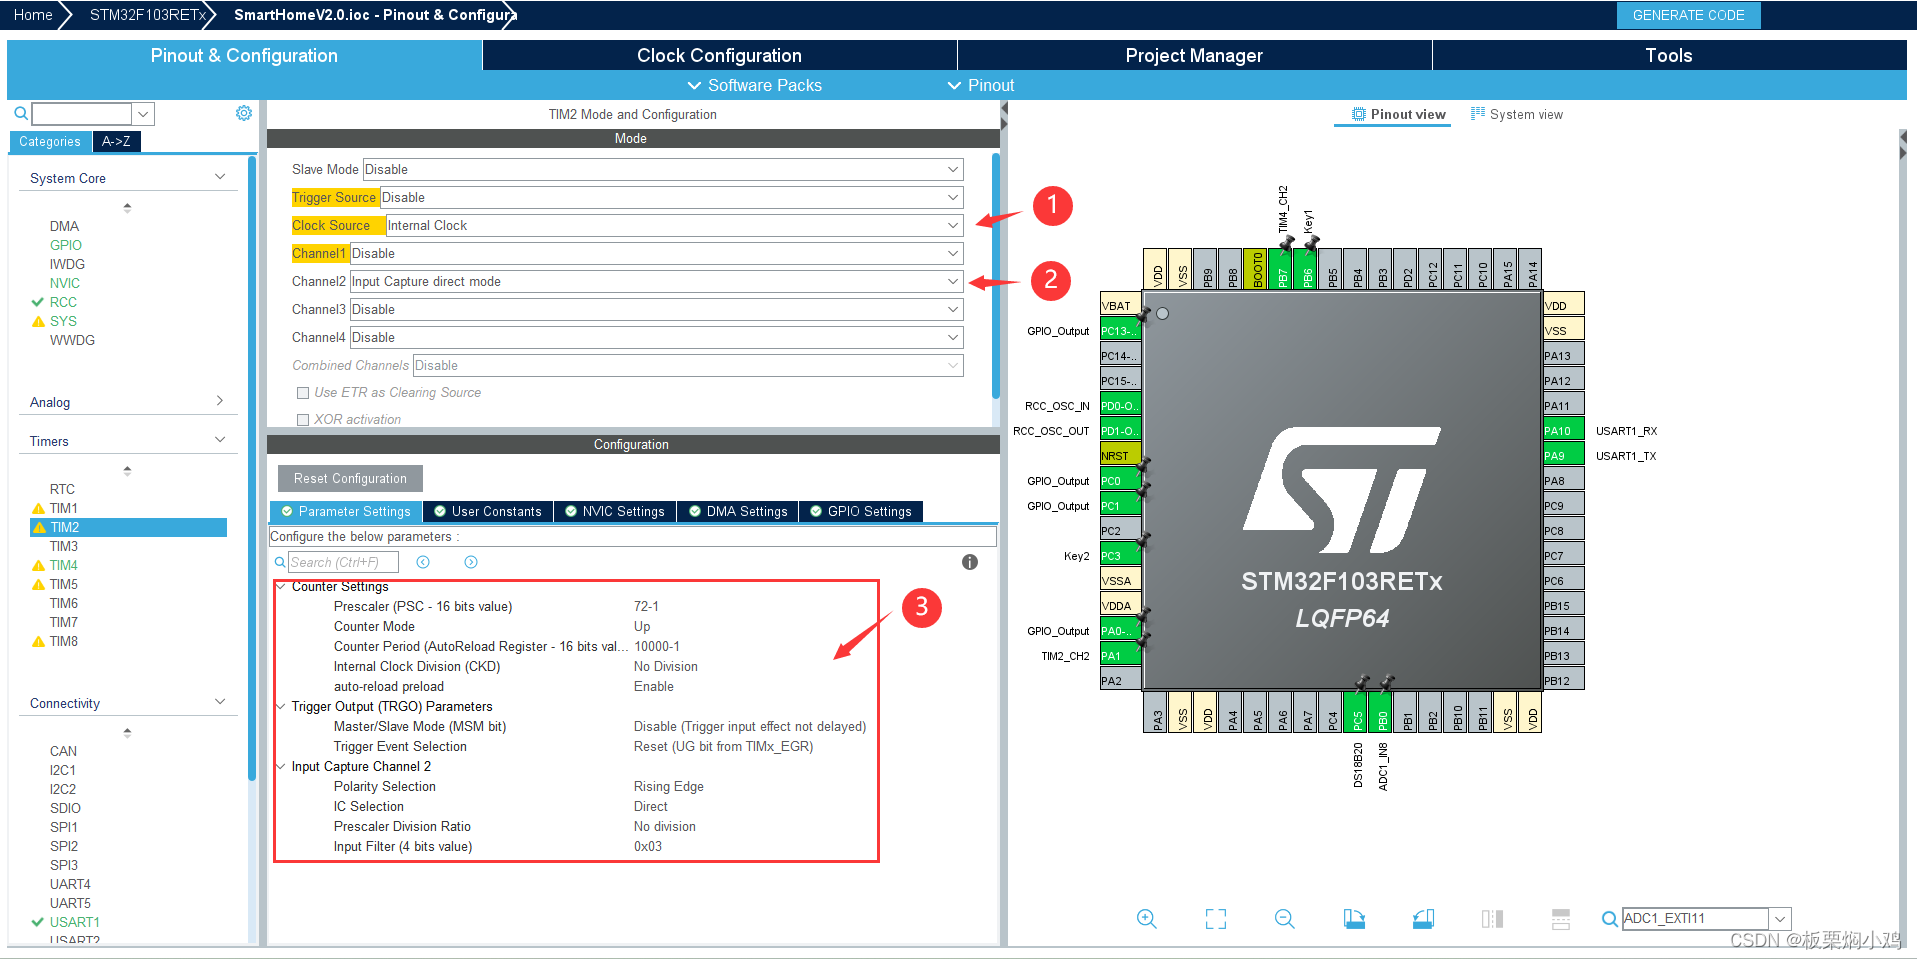Click the pin search magnifier icon
The image size is (1917, 959).
[x=1609, y=919]
